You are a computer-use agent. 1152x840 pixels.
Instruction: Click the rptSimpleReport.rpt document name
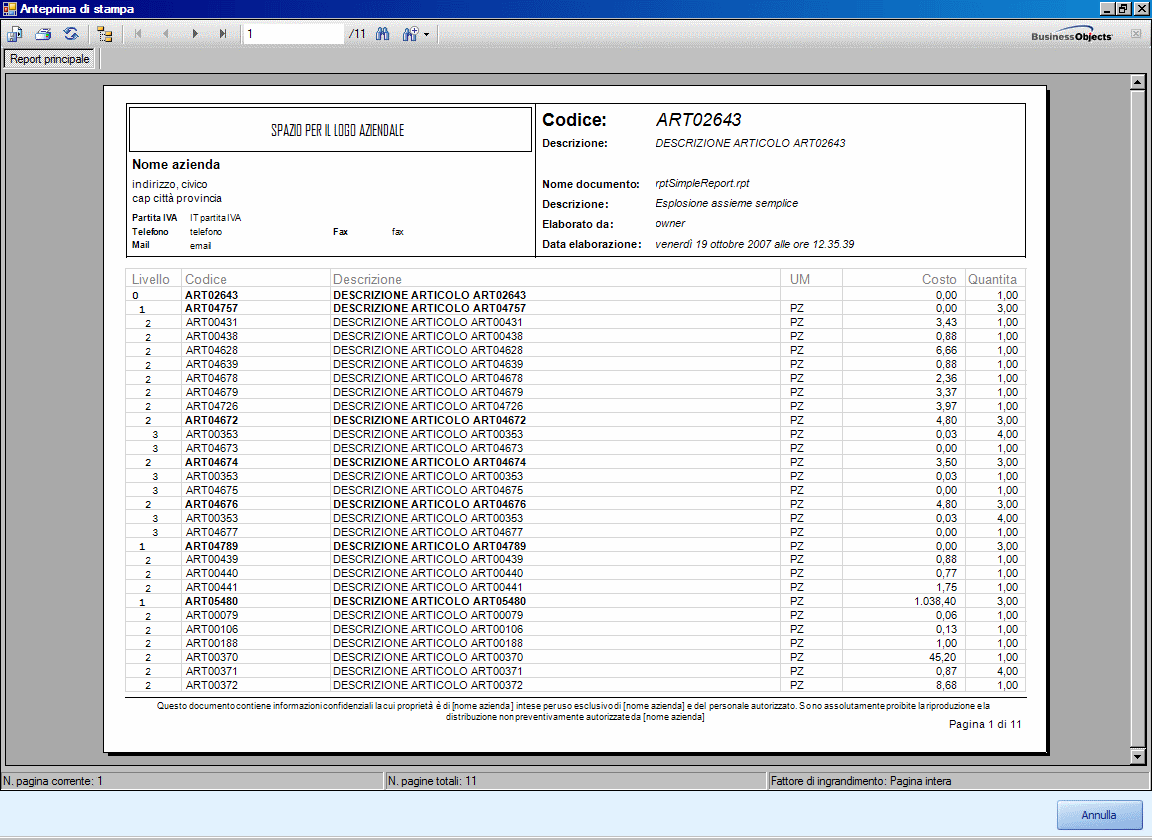tap(702, 184)
